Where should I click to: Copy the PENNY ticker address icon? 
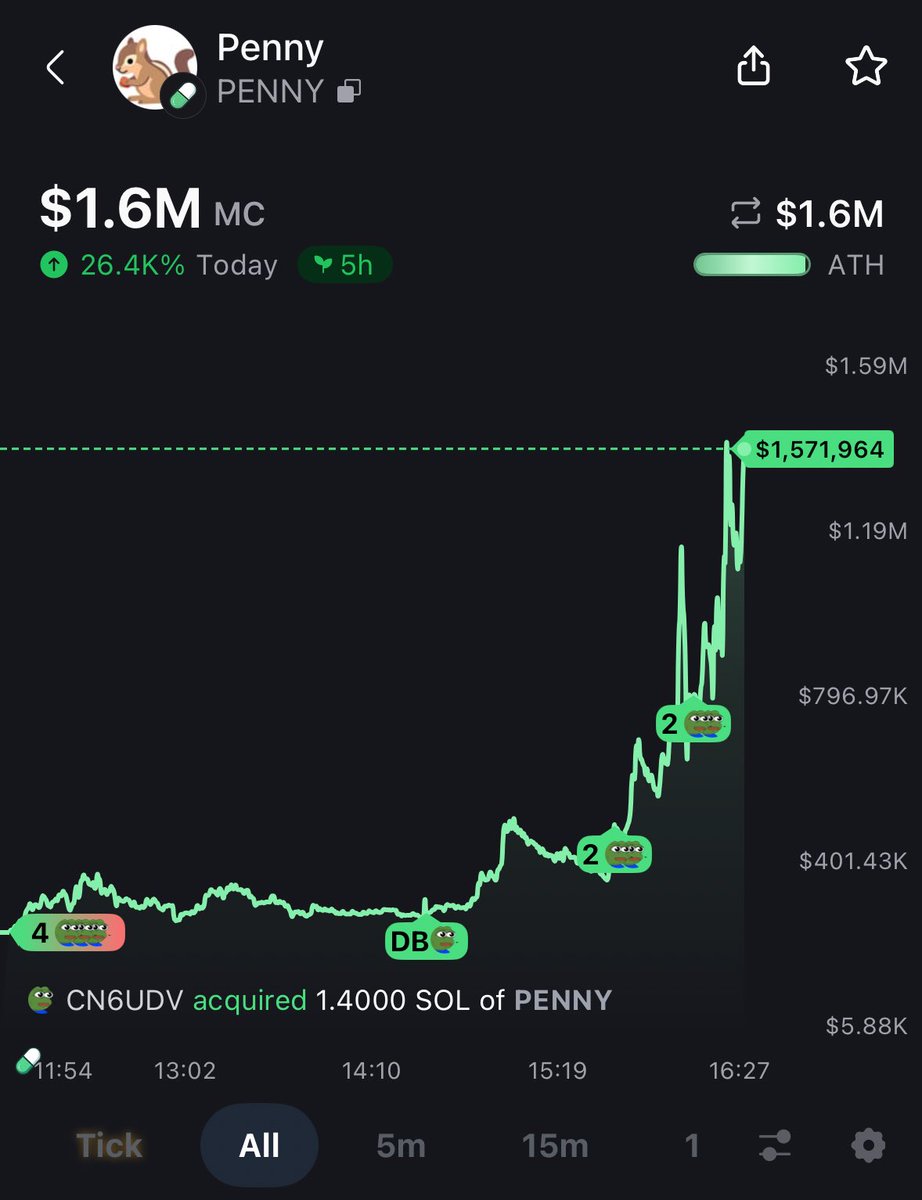[x=348, y=92]
